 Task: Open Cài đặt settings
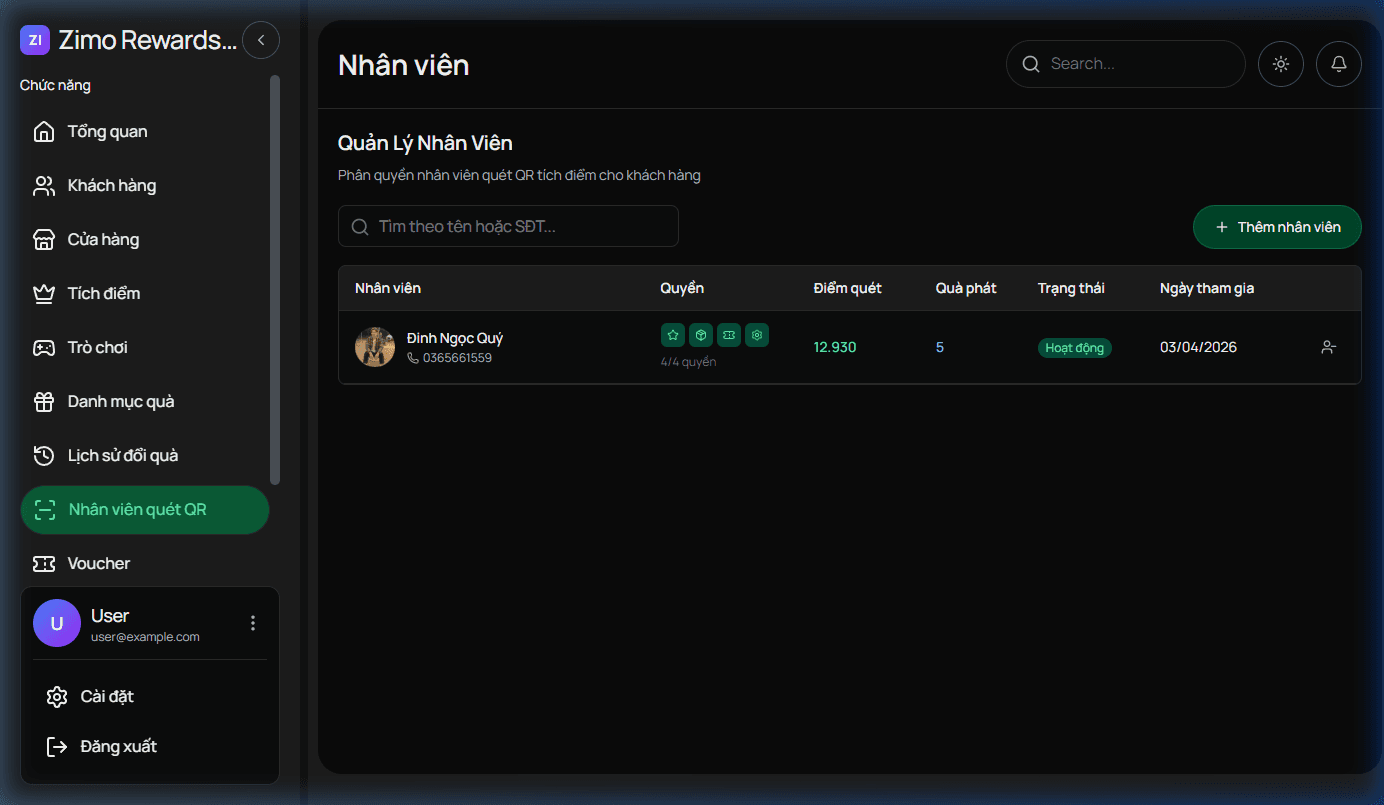click(x=106, y=697)
